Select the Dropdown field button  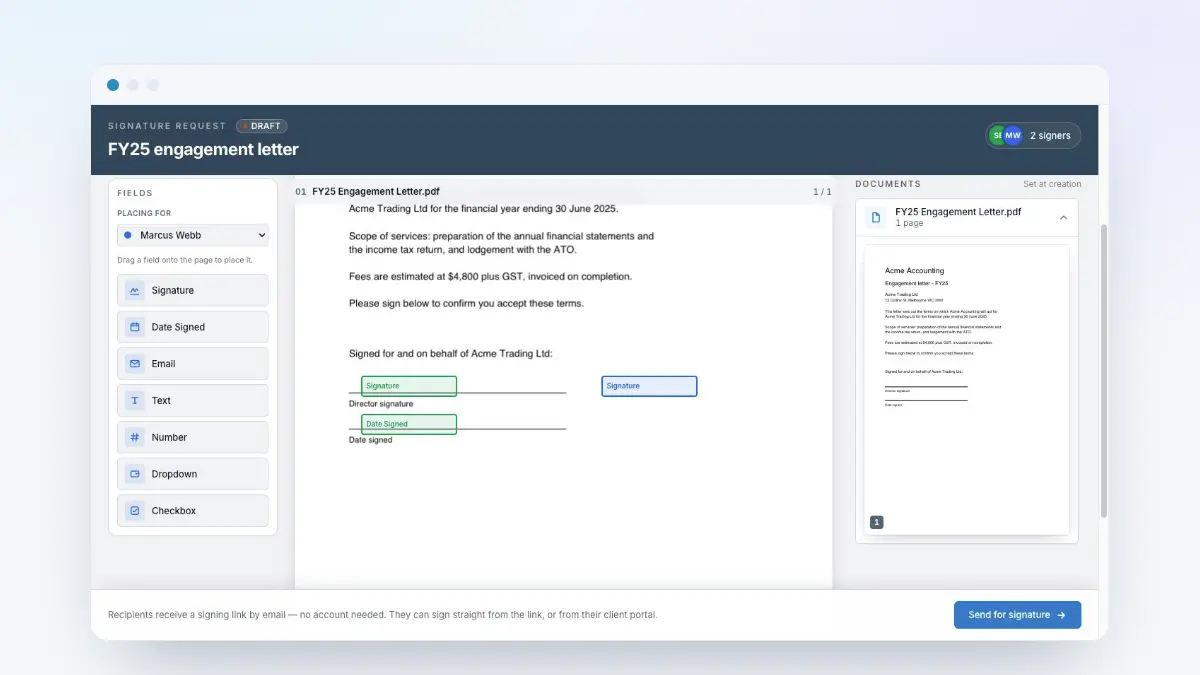point(193,474)
